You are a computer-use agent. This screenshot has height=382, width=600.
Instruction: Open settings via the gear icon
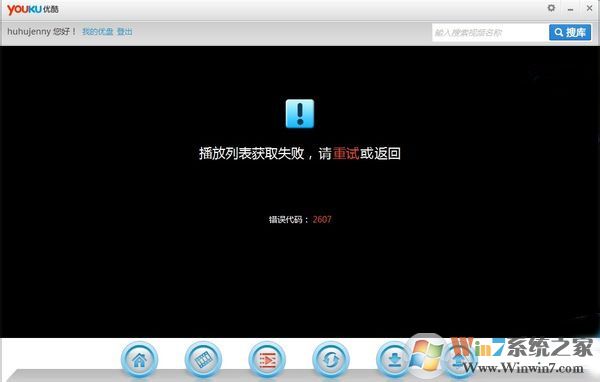click(x=551, y=8)
